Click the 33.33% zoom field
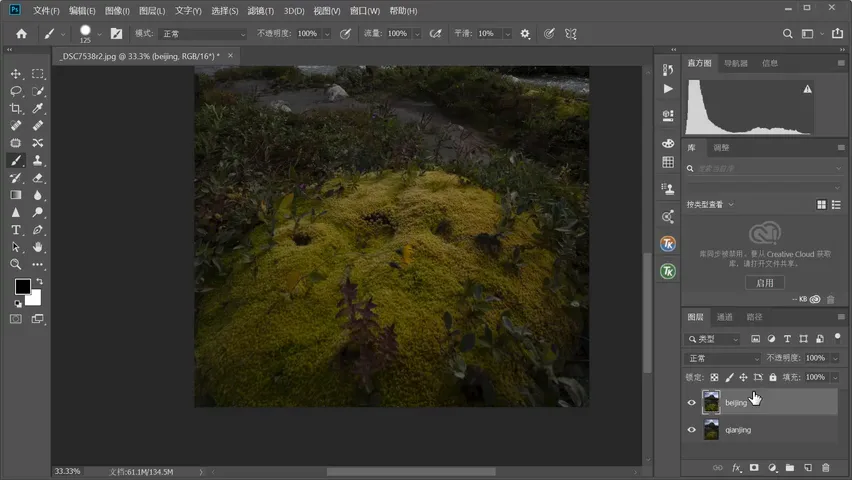 [68, 471]
